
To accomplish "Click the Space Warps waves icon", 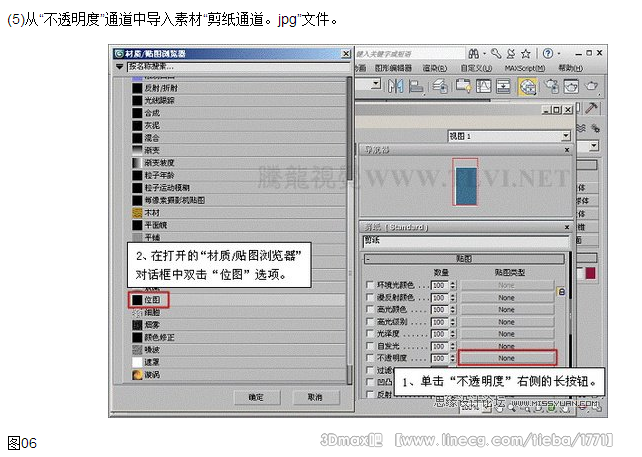I will pyautogui.click(x=581, y=128).
